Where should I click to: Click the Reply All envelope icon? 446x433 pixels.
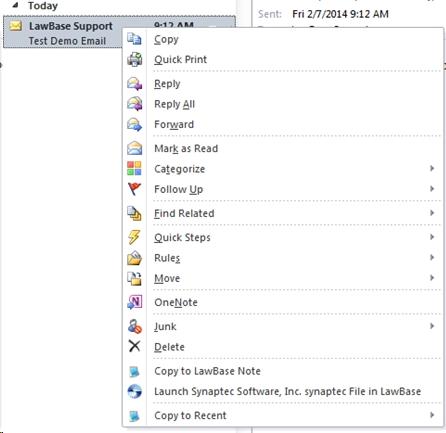(x=134, y=104)
